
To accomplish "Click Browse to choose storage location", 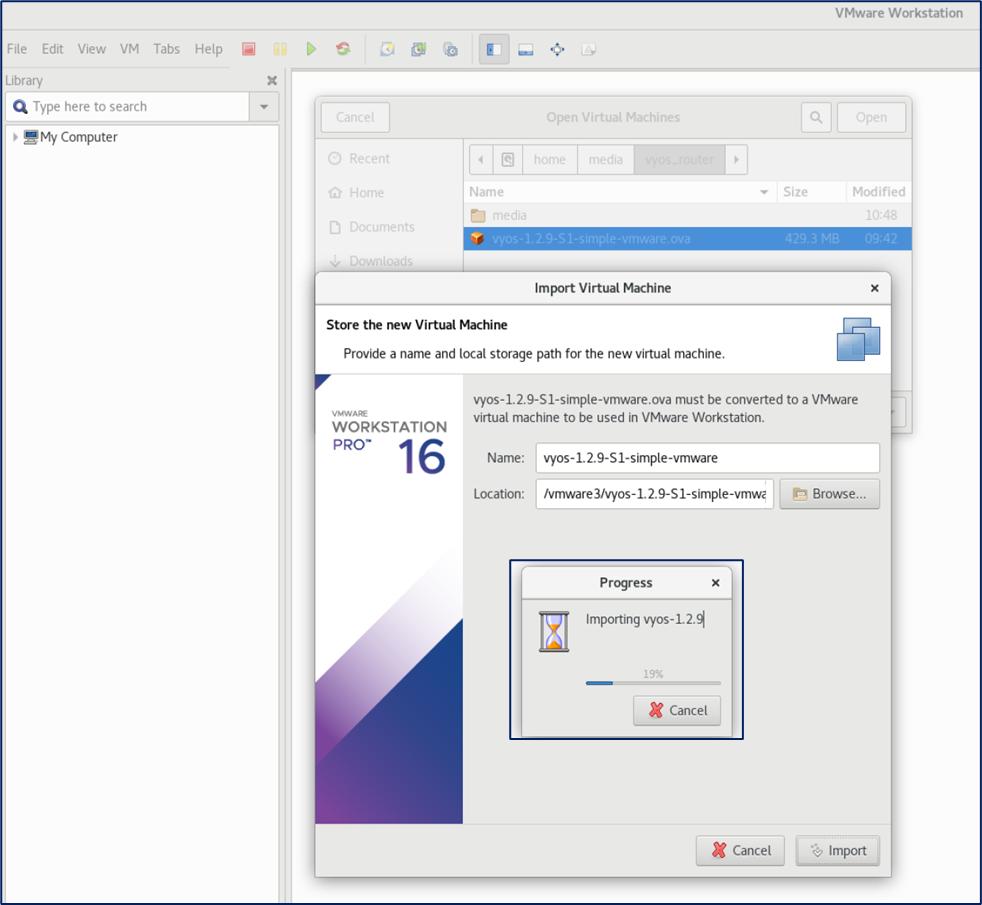I will point(829,494).
